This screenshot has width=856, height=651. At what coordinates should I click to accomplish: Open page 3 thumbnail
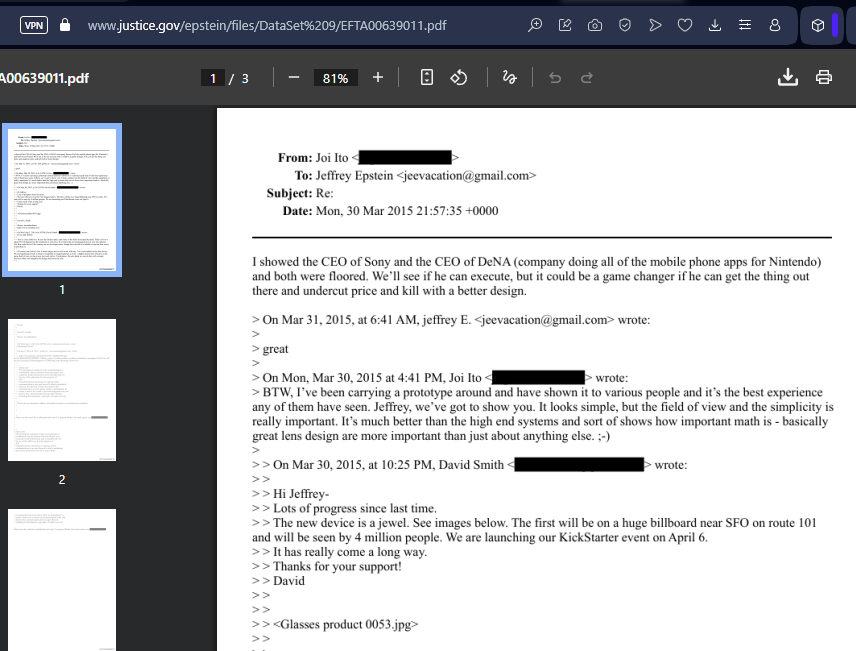62,579
